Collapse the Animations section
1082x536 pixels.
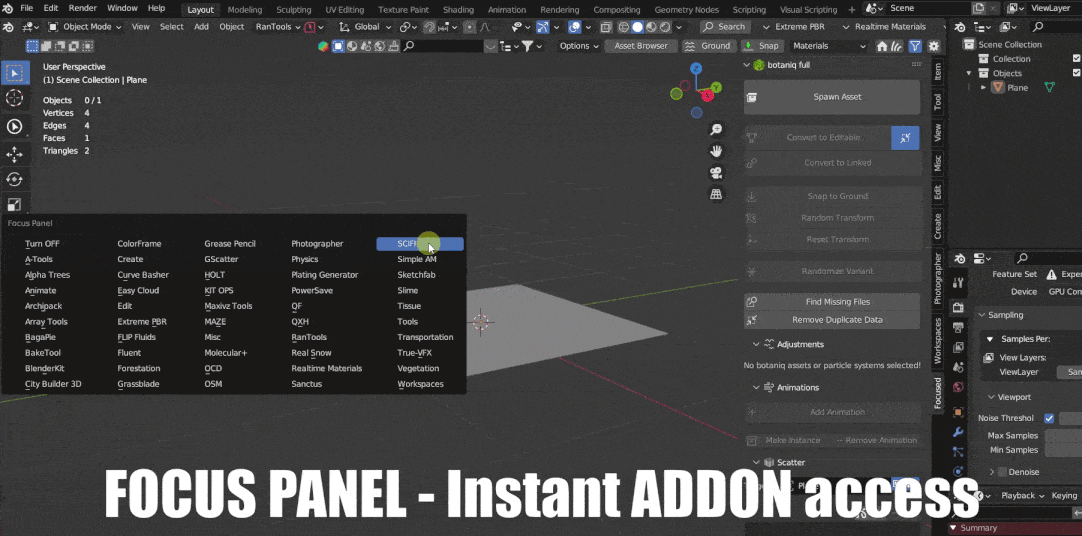click(756, 388)
